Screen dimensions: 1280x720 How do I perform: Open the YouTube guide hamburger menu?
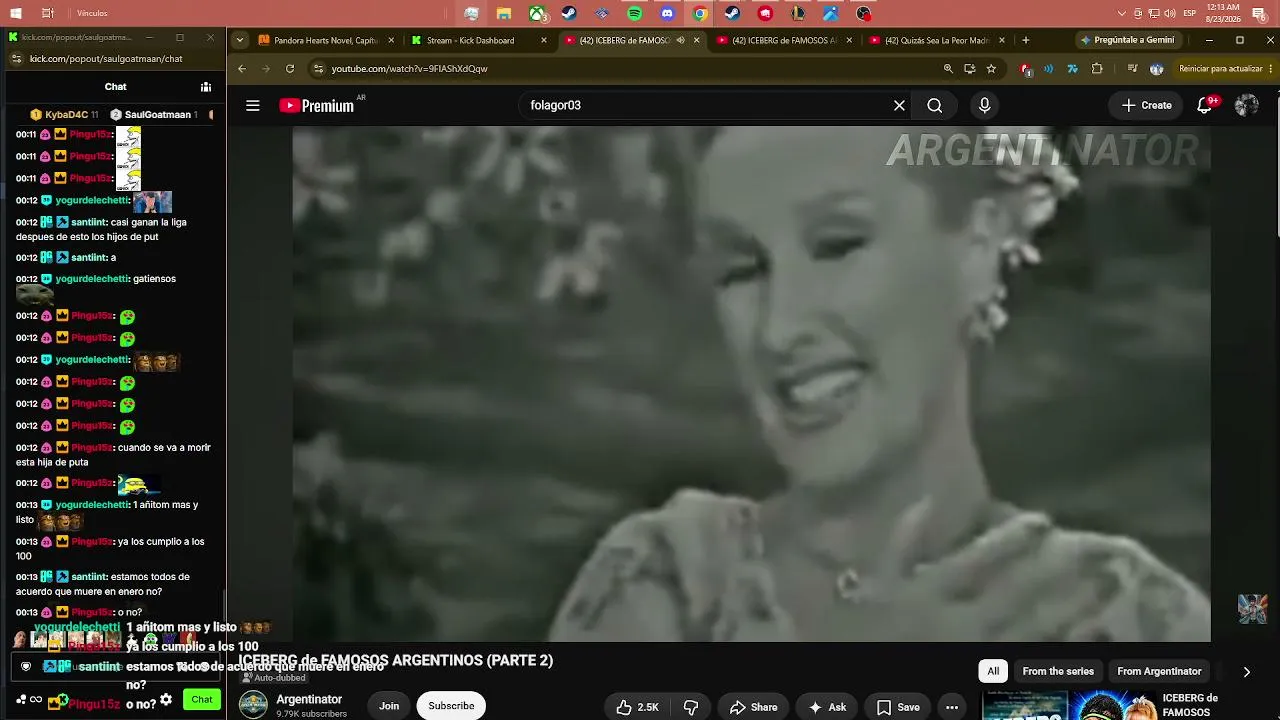(x=253, y=105)
